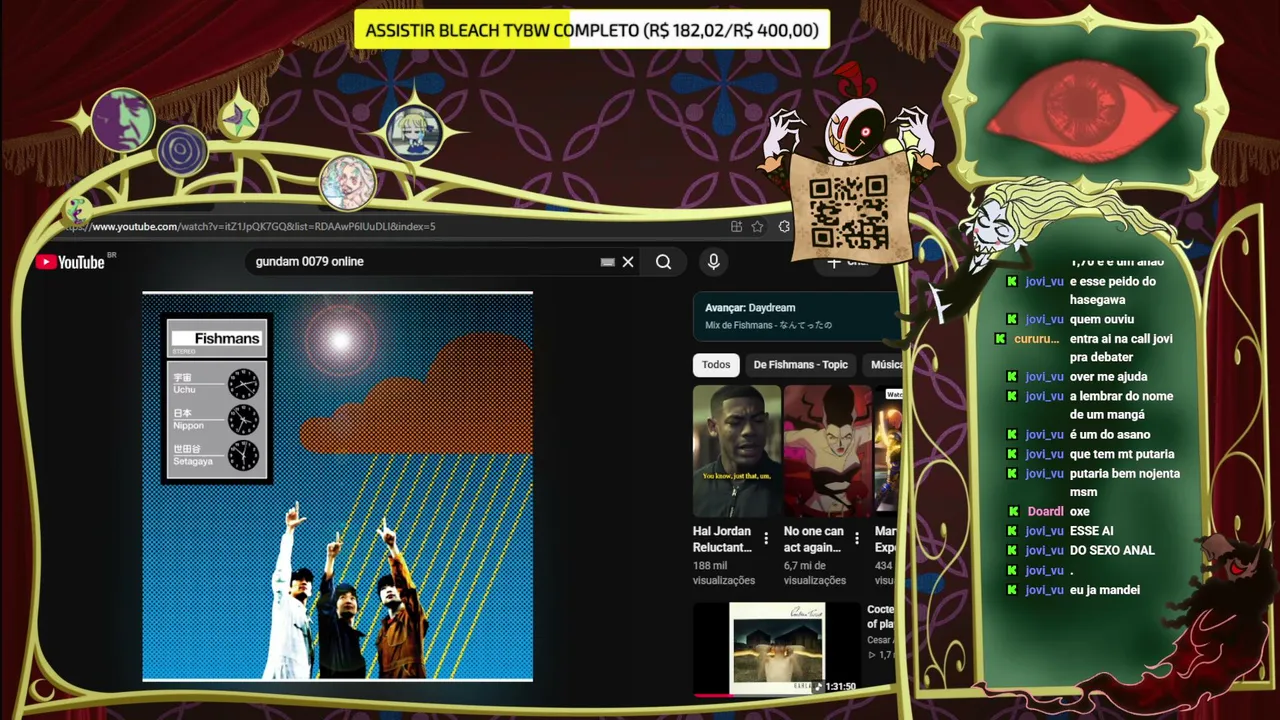Select the De Fishmans - Topic chip

pos(800,365)
